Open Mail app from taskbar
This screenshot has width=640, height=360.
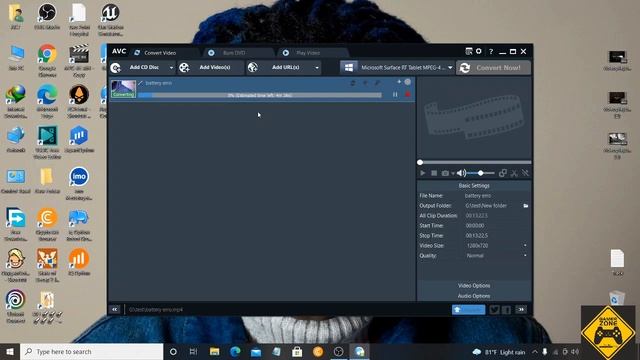click(256, 351)
